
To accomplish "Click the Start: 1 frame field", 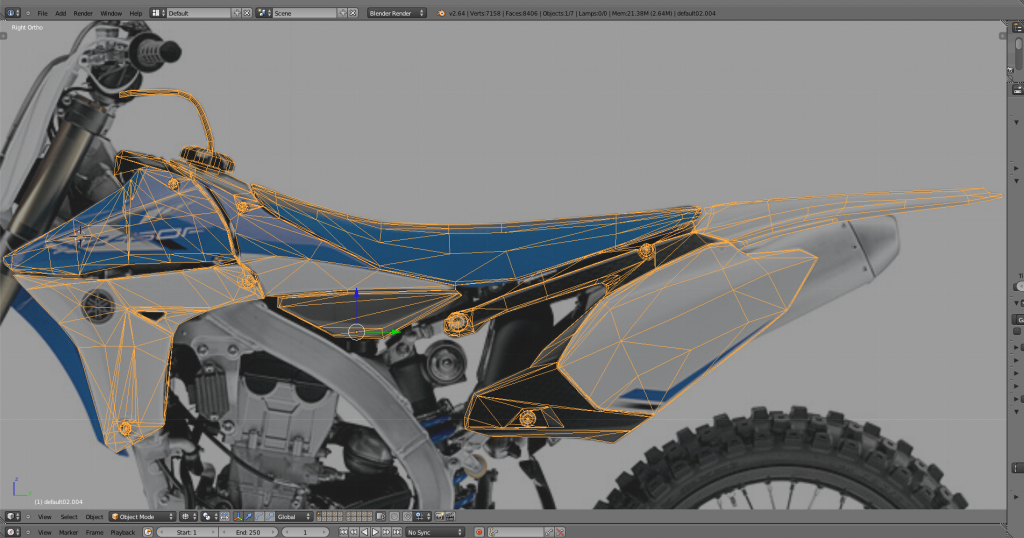I will 187,532.
